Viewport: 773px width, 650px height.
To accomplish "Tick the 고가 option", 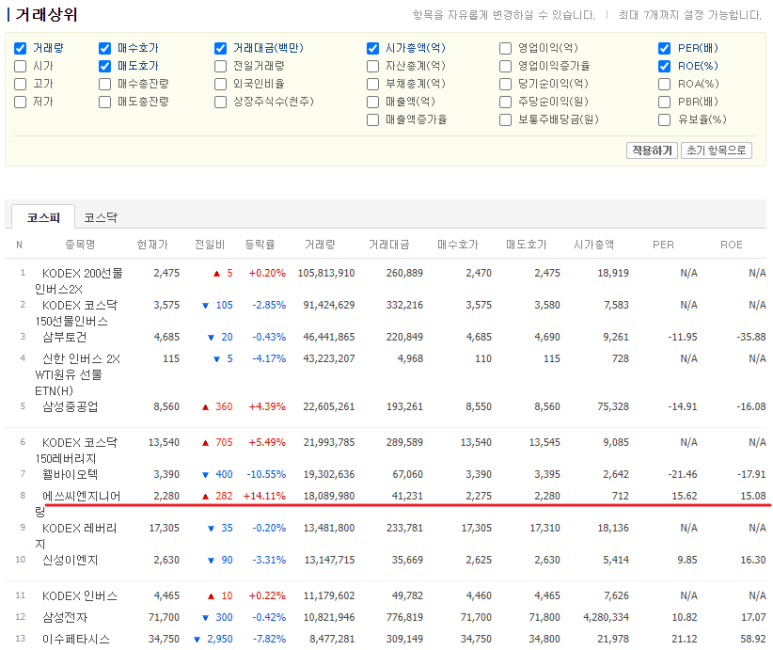I will click(20, 84).
